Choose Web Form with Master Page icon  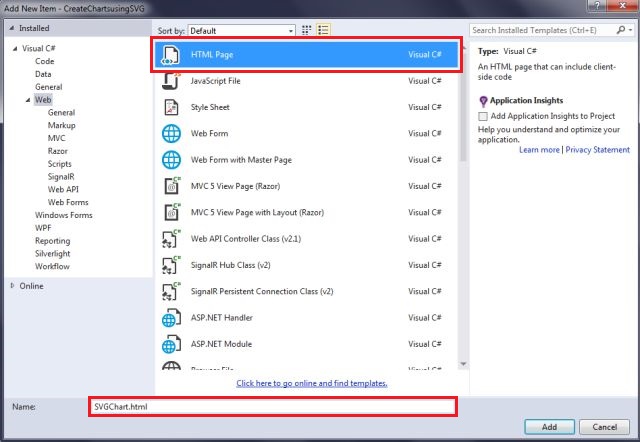click(x=171, y=160)
